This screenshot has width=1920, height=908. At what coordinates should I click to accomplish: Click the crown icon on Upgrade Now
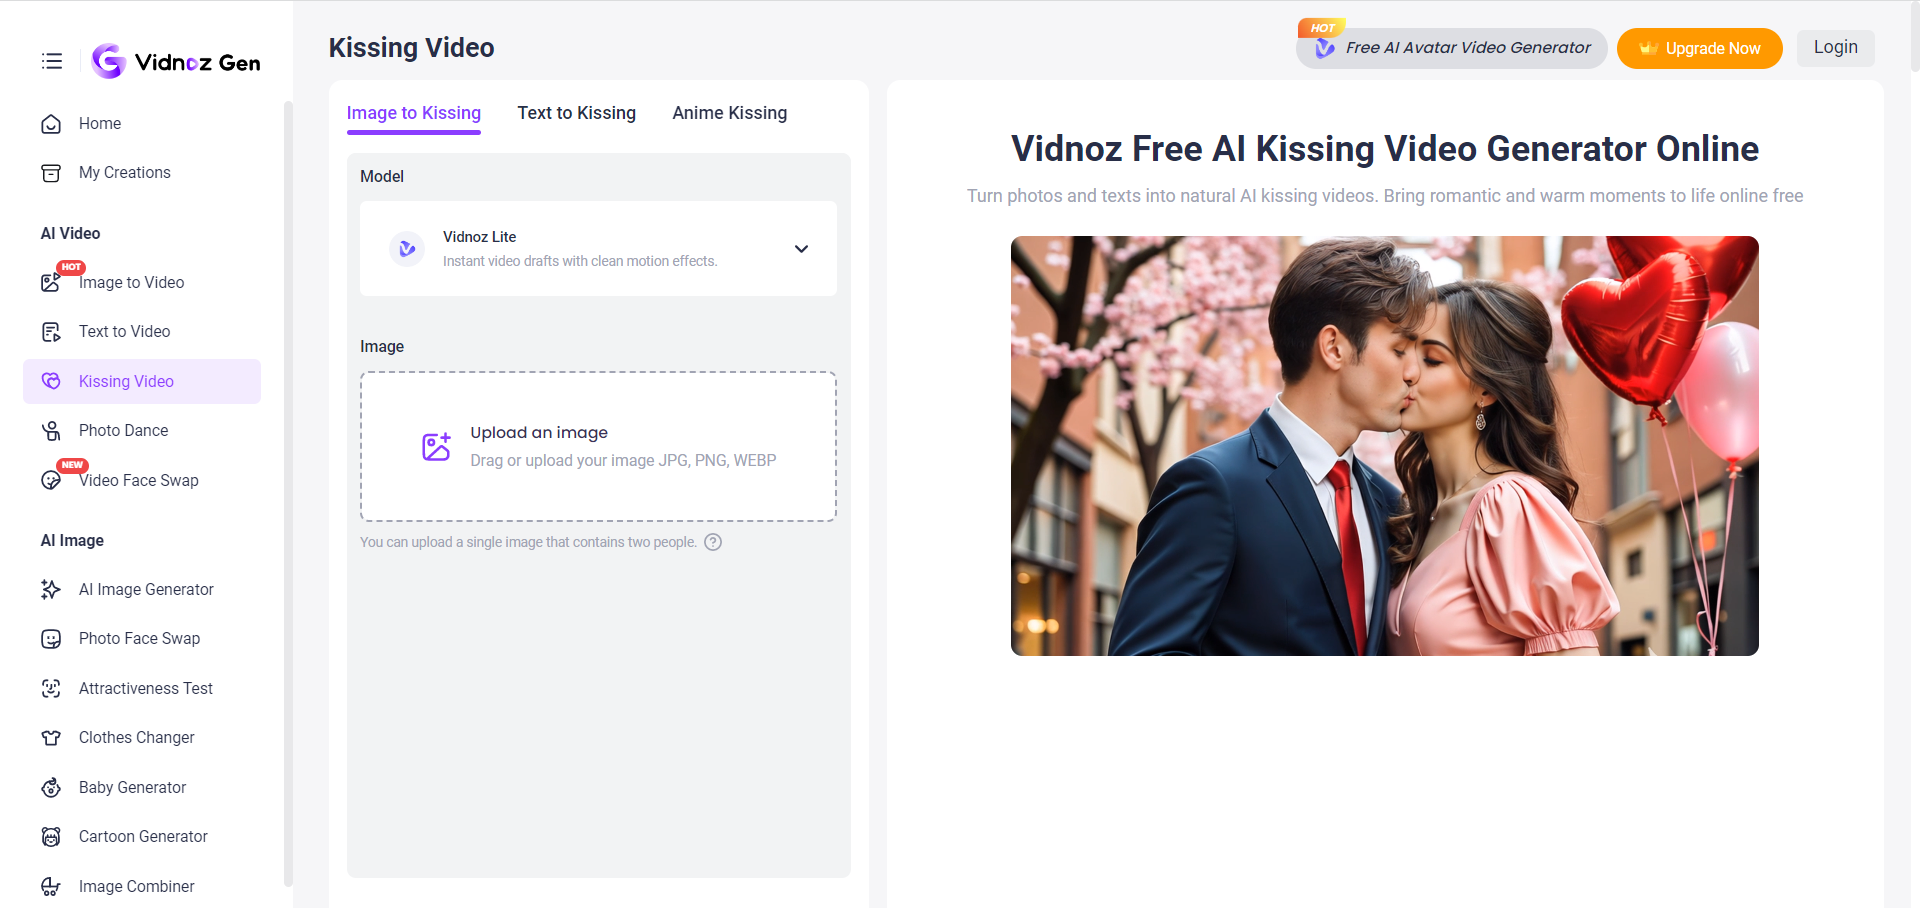(1649, 48)
